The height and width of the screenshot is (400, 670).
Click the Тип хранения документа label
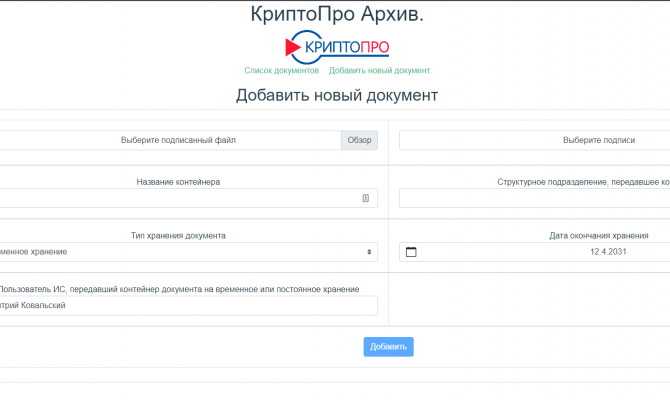pyautogui.click(x=178, y=235)
